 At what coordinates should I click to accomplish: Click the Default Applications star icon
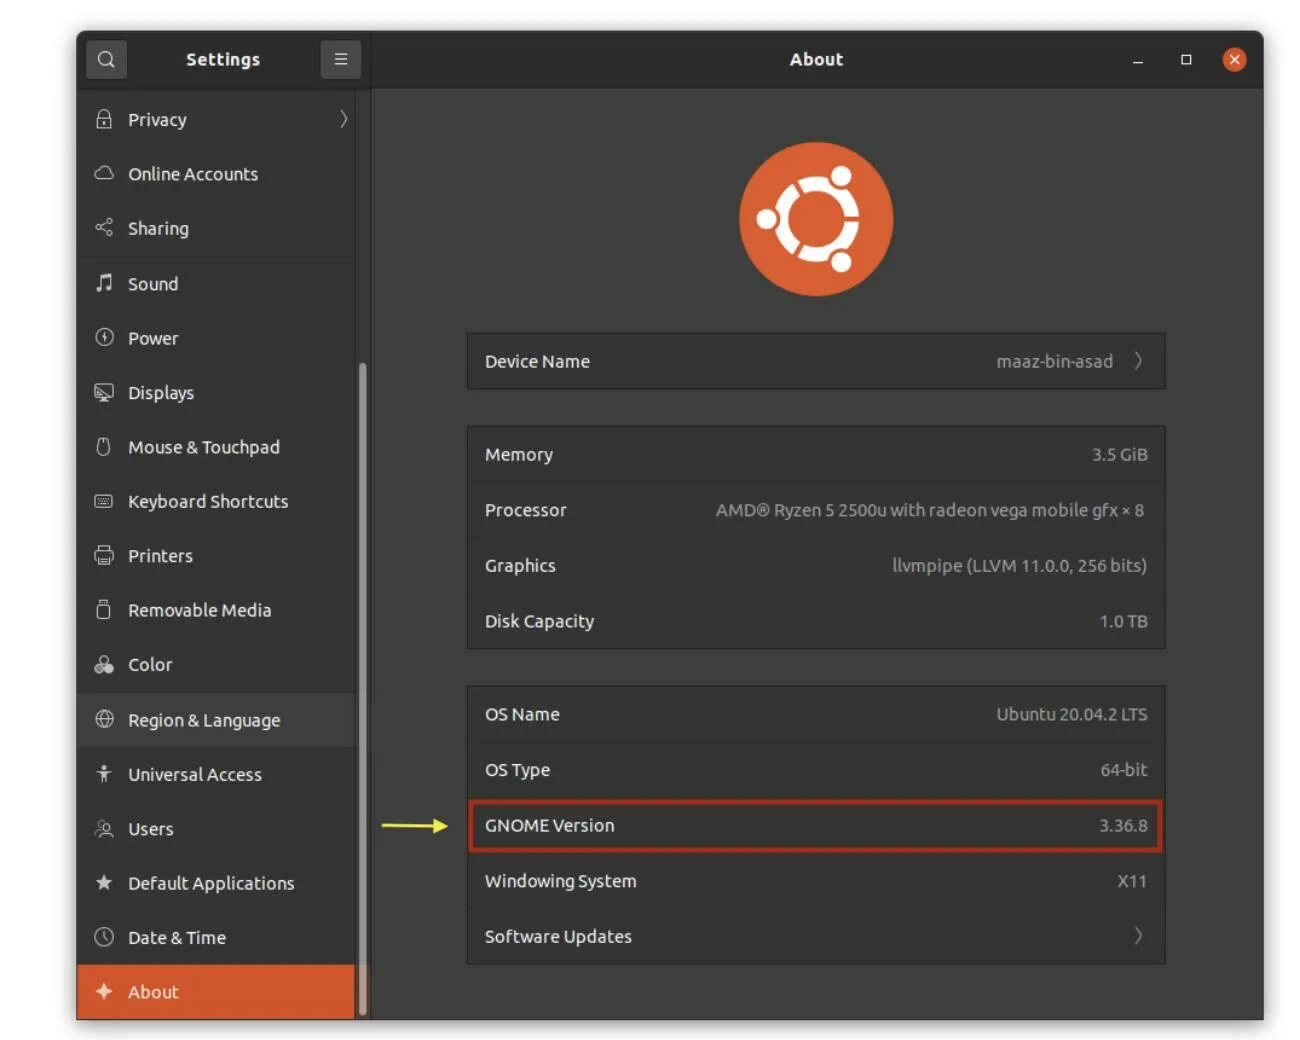[x=104, y=882]
